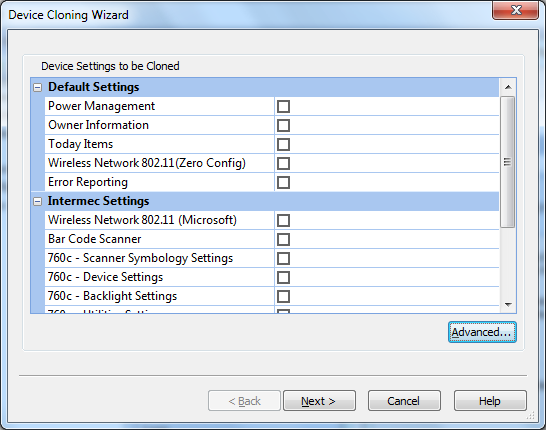Enable Error Reporting cloning checkbox
Viewport: 546px width, 430px height.
point(283,182)
